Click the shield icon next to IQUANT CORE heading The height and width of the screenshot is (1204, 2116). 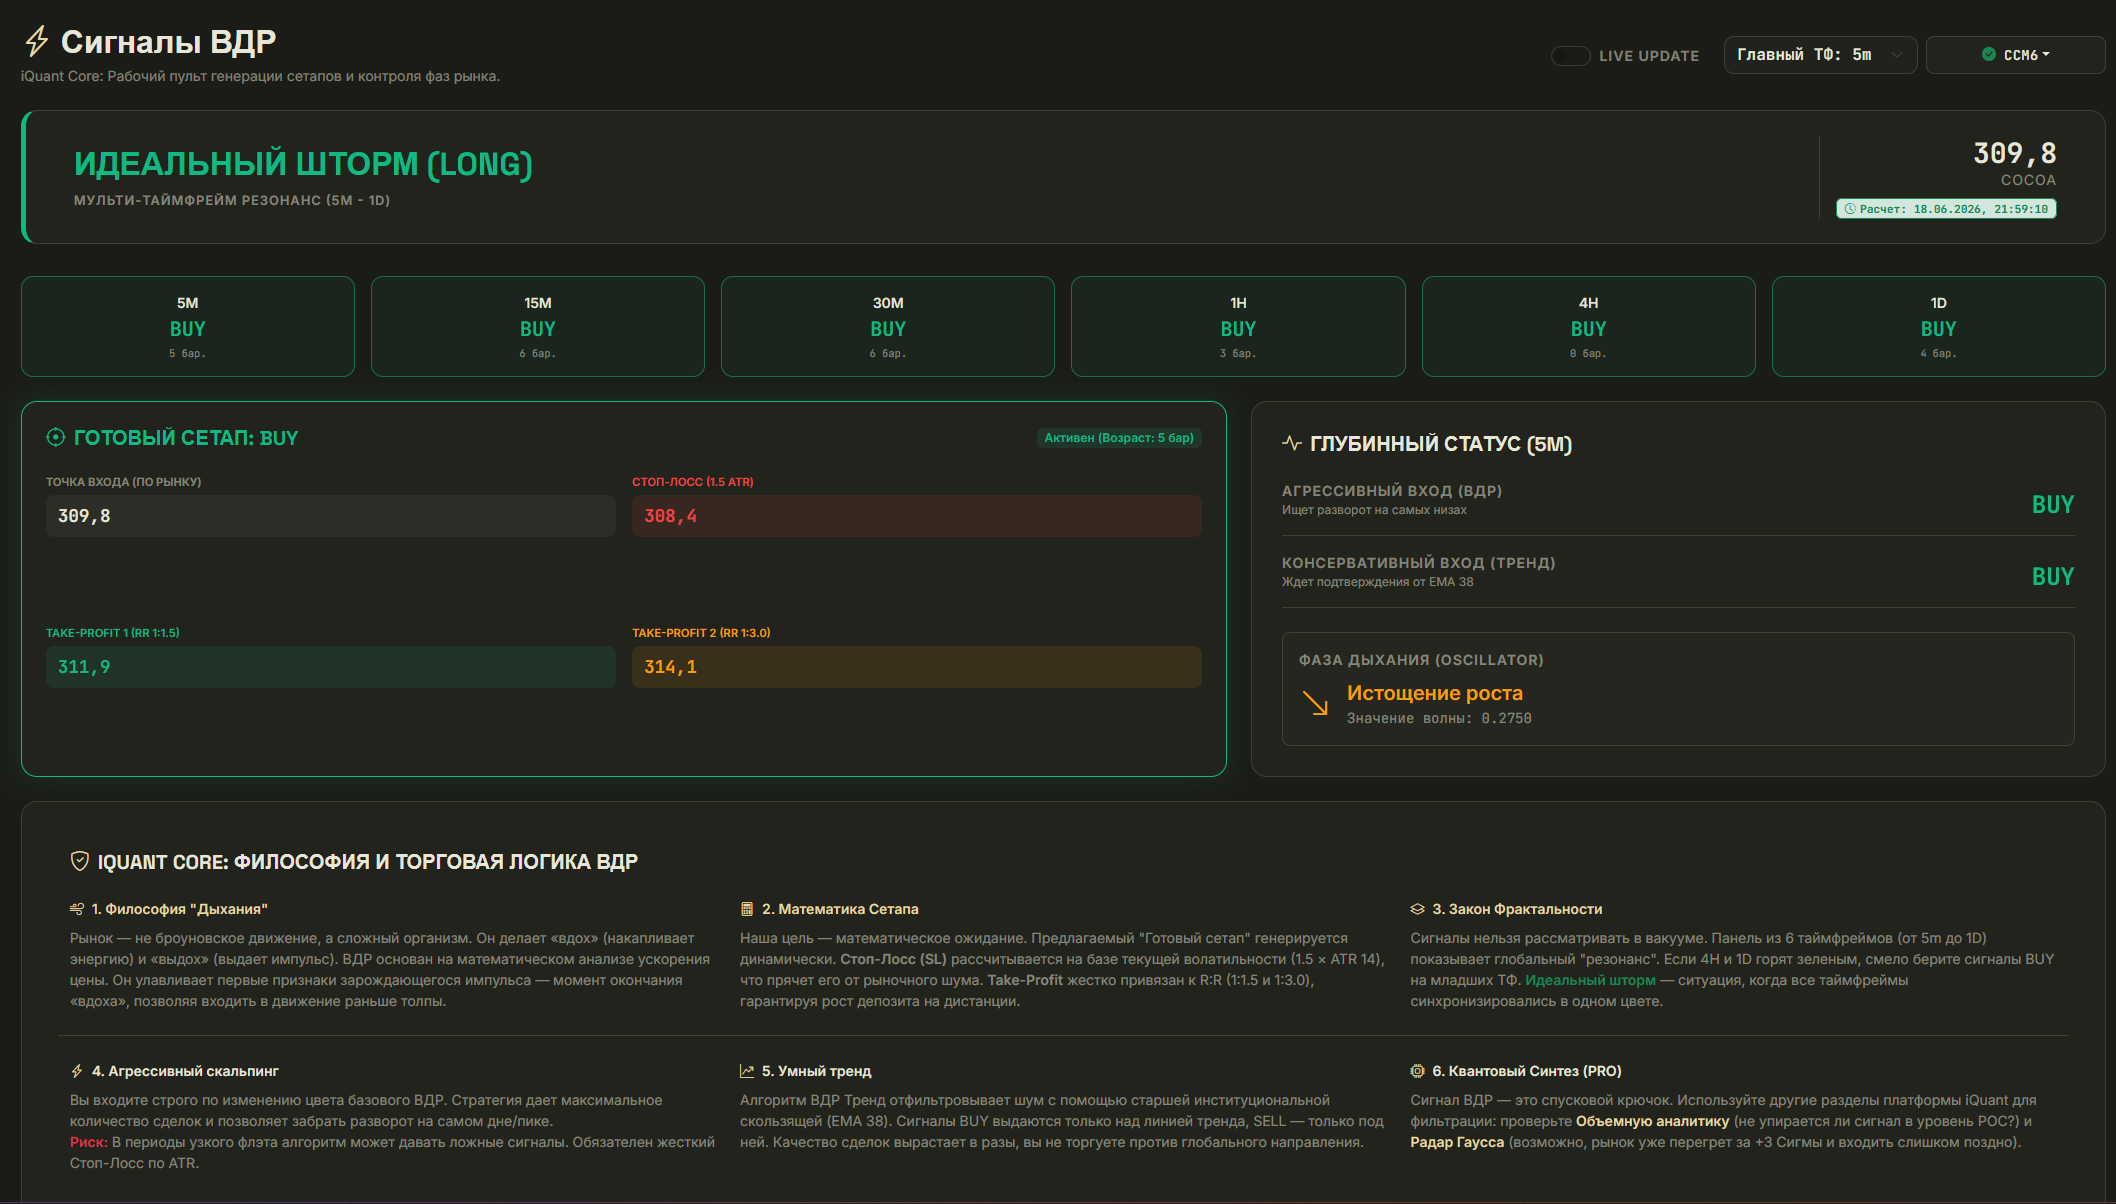pos(80,861)
